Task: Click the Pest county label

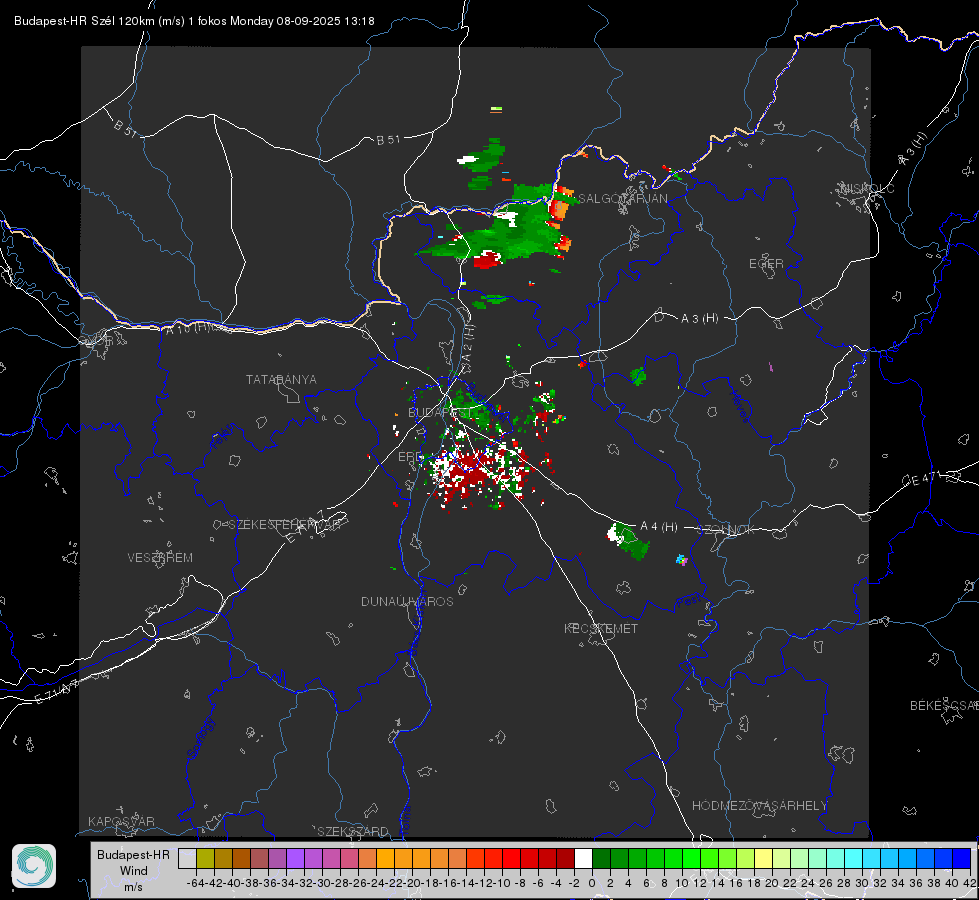Action: [689, 603]
